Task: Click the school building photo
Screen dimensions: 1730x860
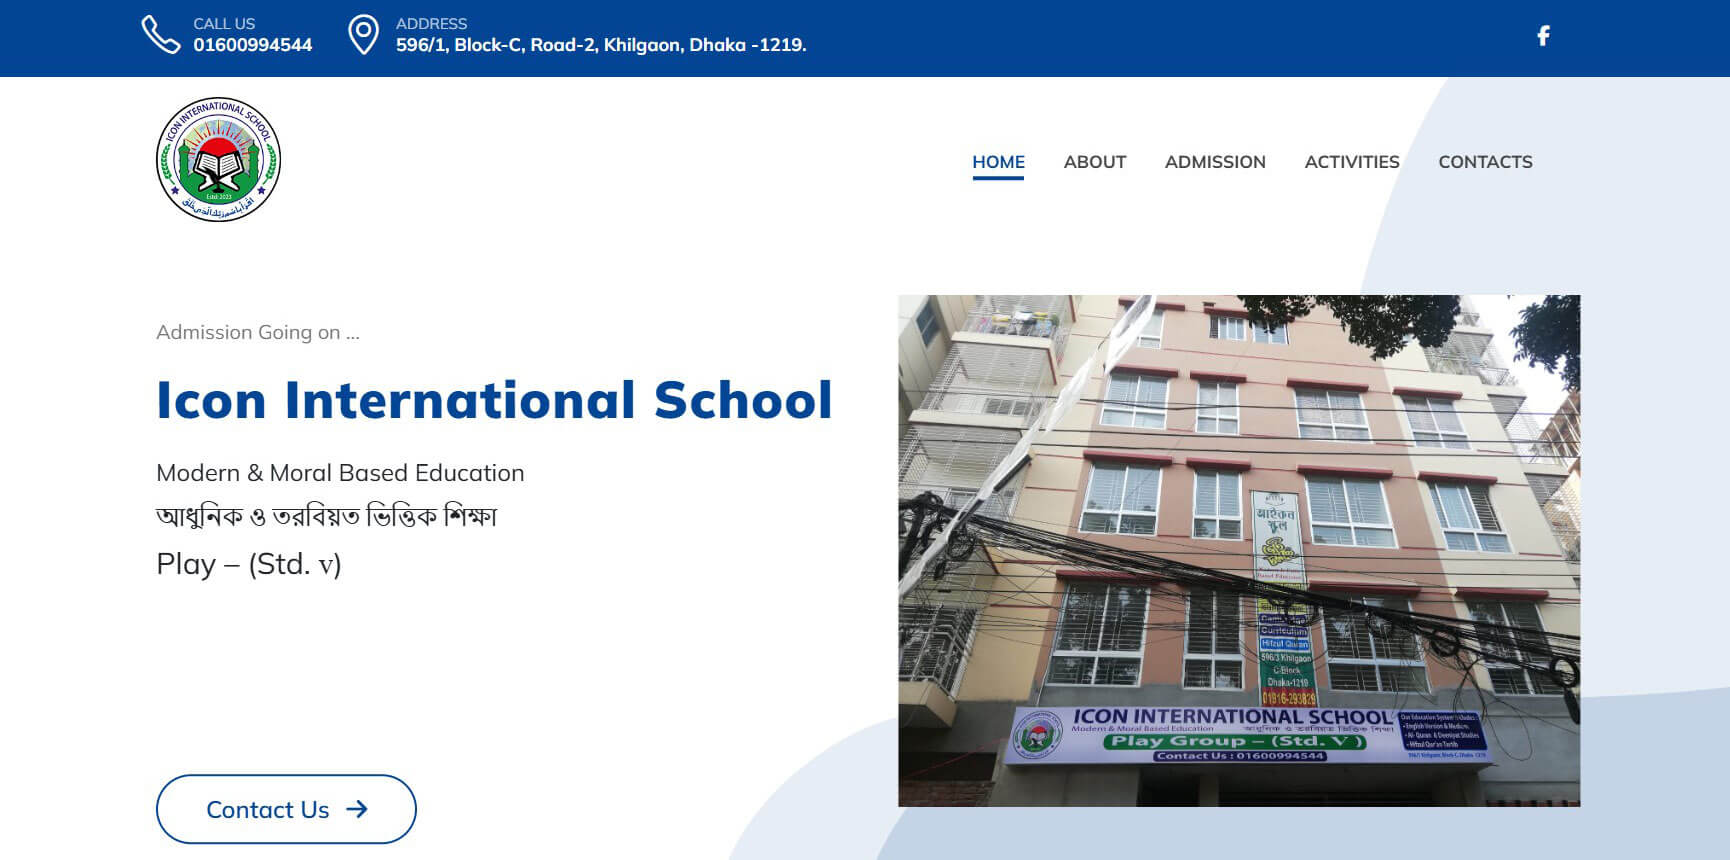Action: (1239, 550)
